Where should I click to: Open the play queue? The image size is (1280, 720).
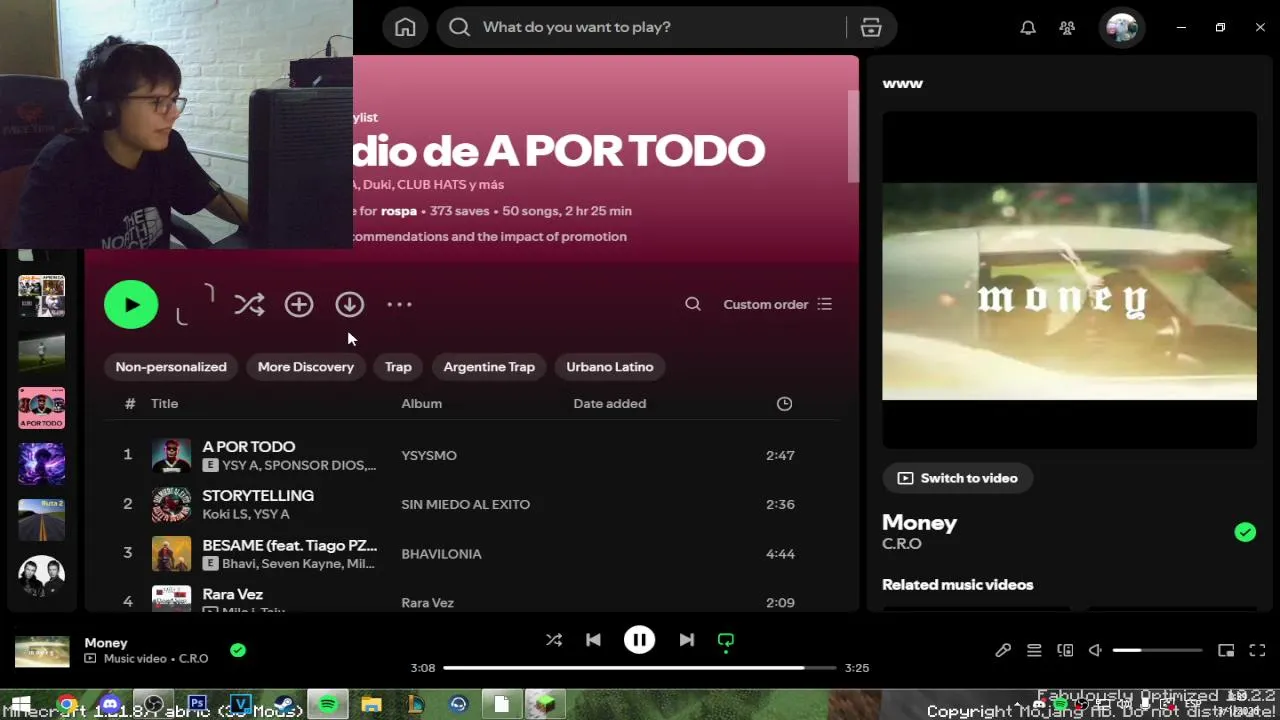(x=1034, y=651)
